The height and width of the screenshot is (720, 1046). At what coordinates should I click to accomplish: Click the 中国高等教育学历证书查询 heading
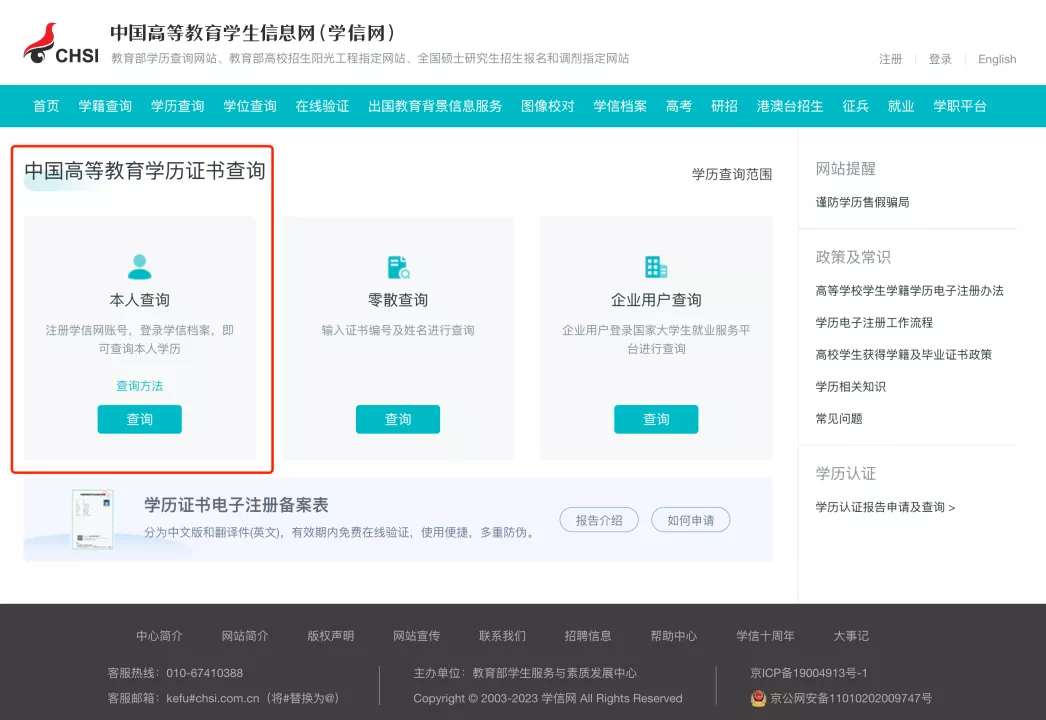145,171
